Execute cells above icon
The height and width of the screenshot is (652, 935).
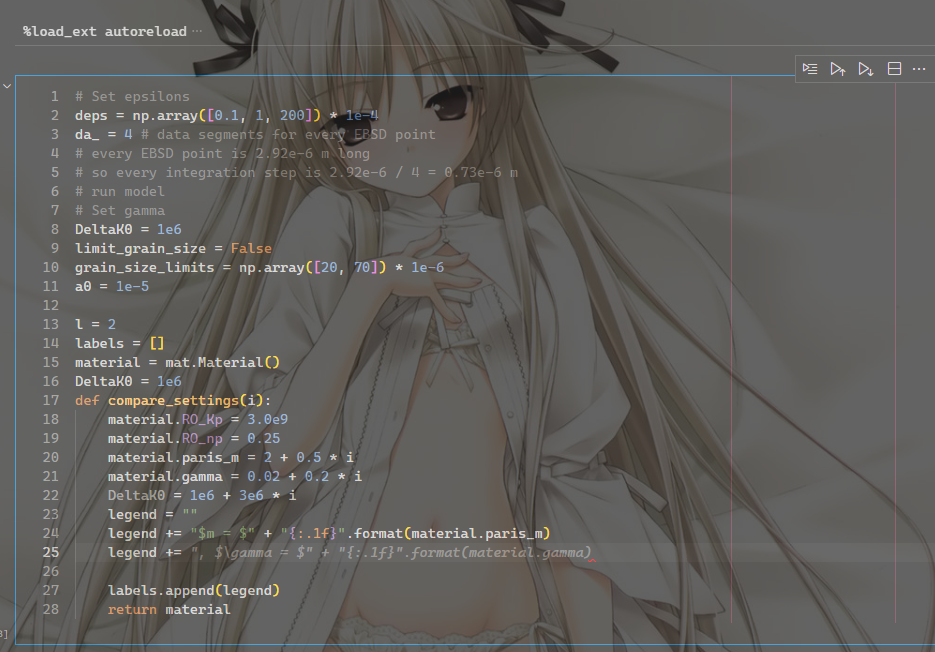click(838, 69)
